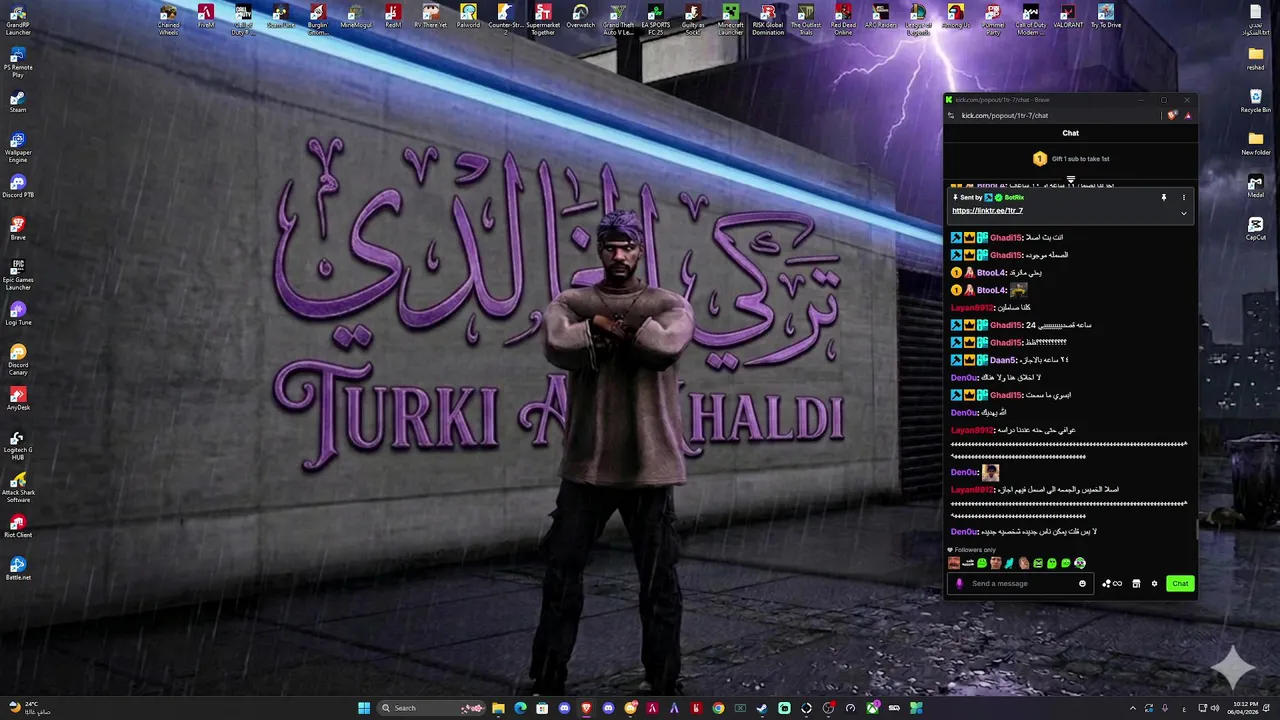Open the Recycle Bin
Image resolution: width=1280 pixels, height=720 pixels.
pos(1256,101)
